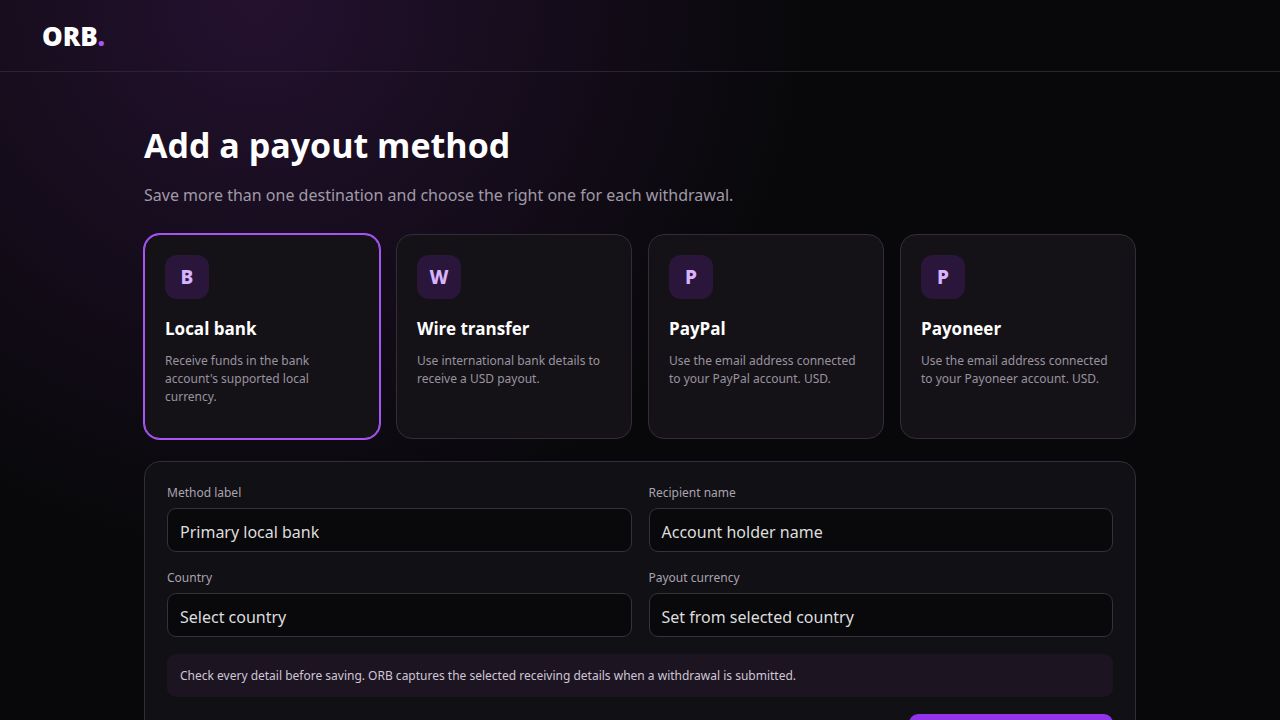Click the Payoneer account description text
The image size is (1280, 720).
point(1014,370)
